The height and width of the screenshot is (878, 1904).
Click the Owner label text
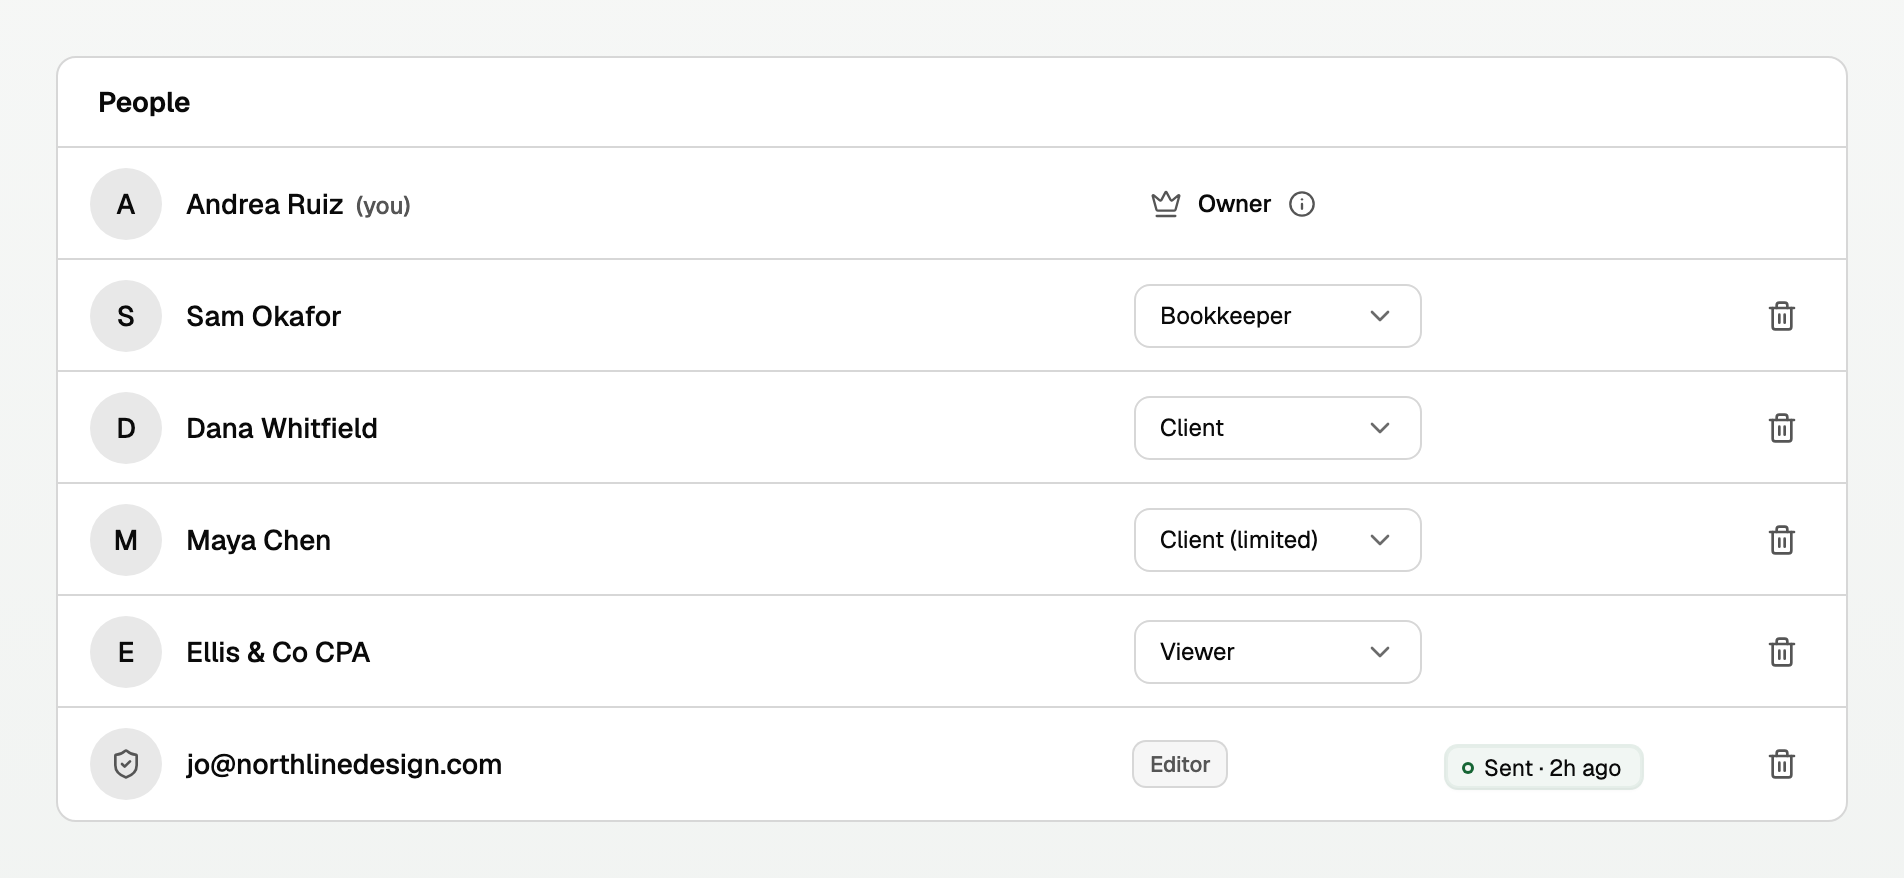pyautogui.click(x=1235, y=204)
